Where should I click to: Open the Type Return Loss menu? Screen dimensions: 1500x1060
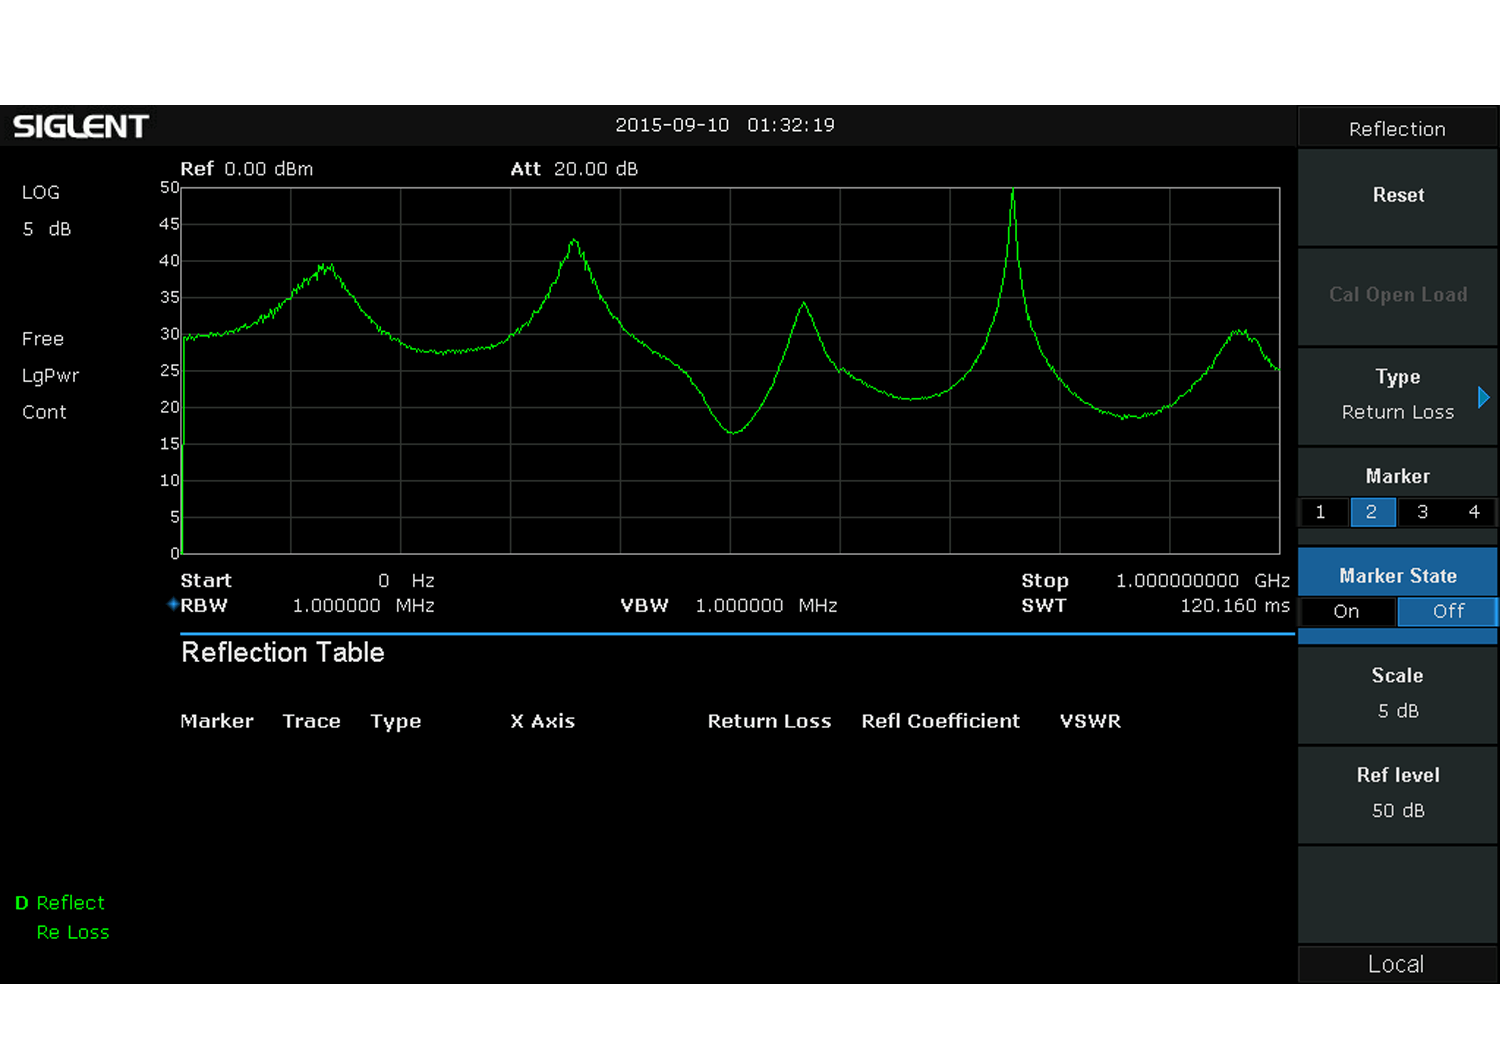(1397, 395)
